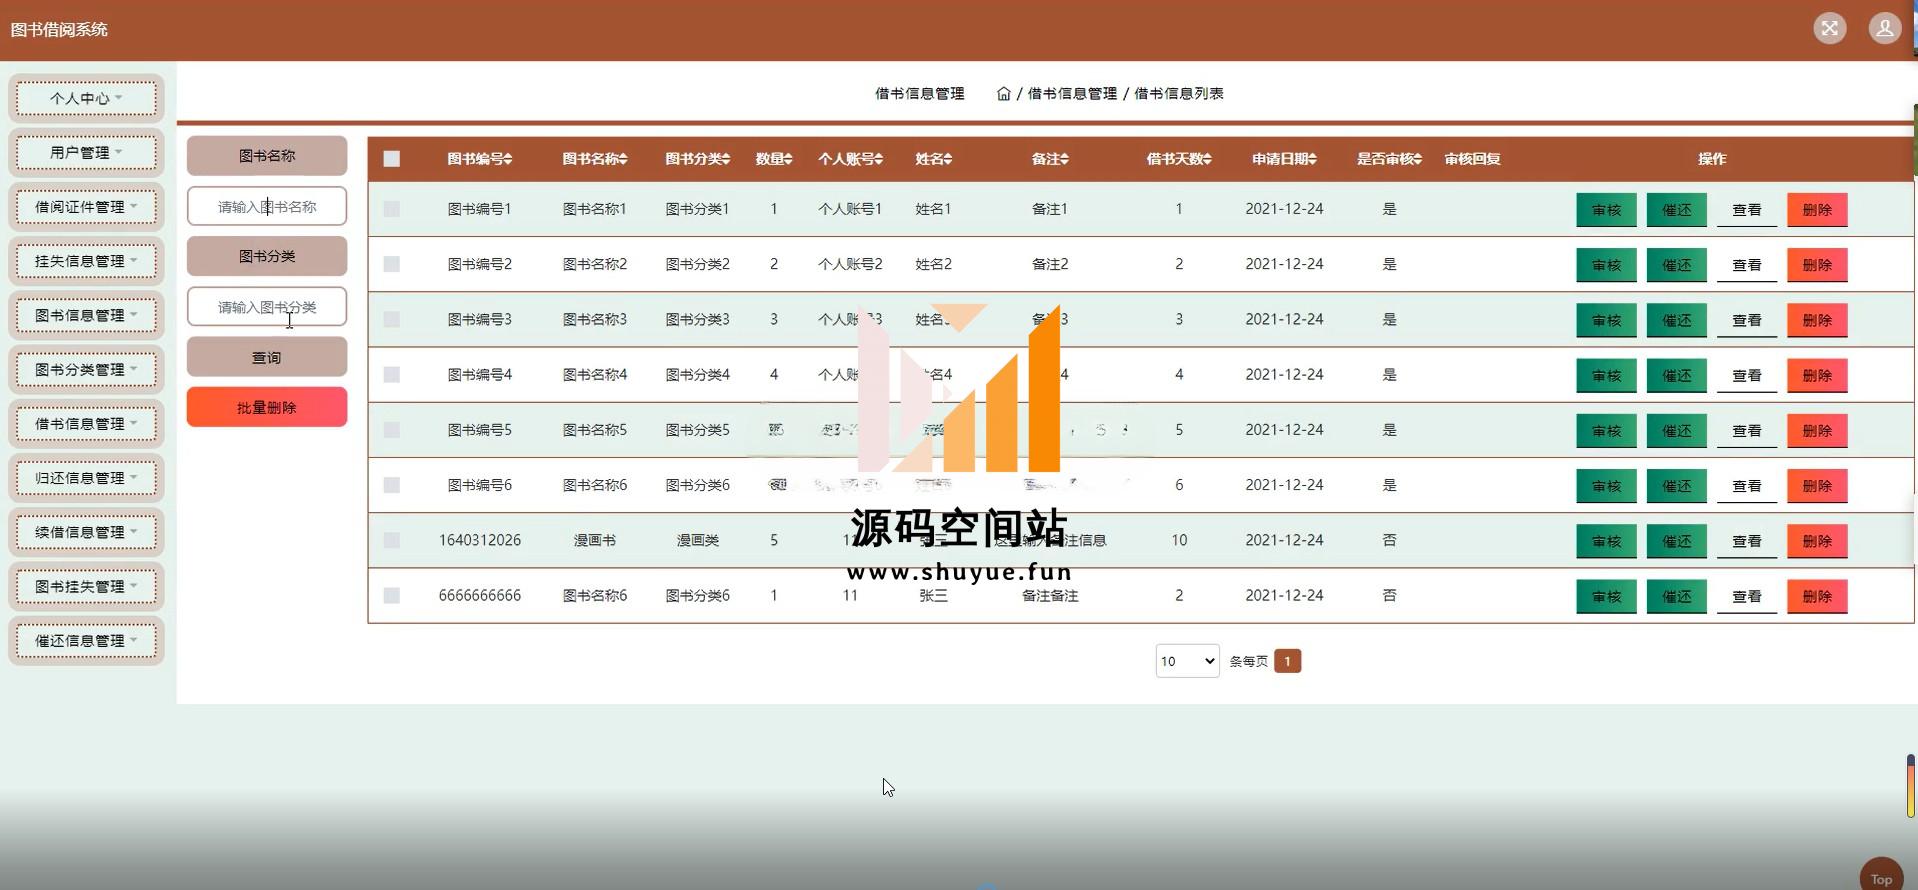This screenshot has height=890, width=1918.
Task: Check the row for 图书编号1
Action: [392, 209]
